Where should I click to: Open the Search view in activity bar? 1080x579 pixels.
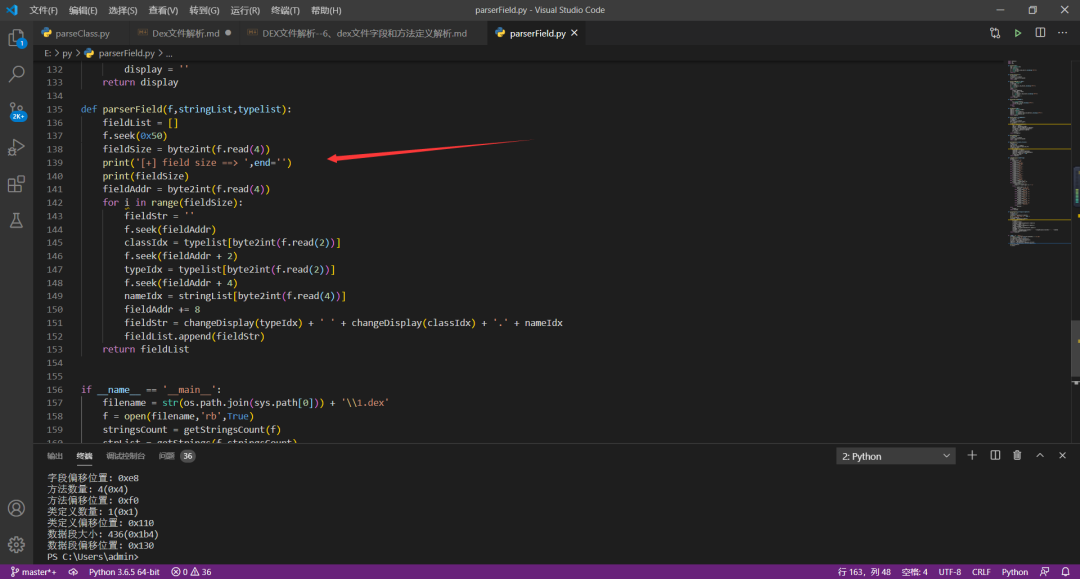[x=16, y=74]
